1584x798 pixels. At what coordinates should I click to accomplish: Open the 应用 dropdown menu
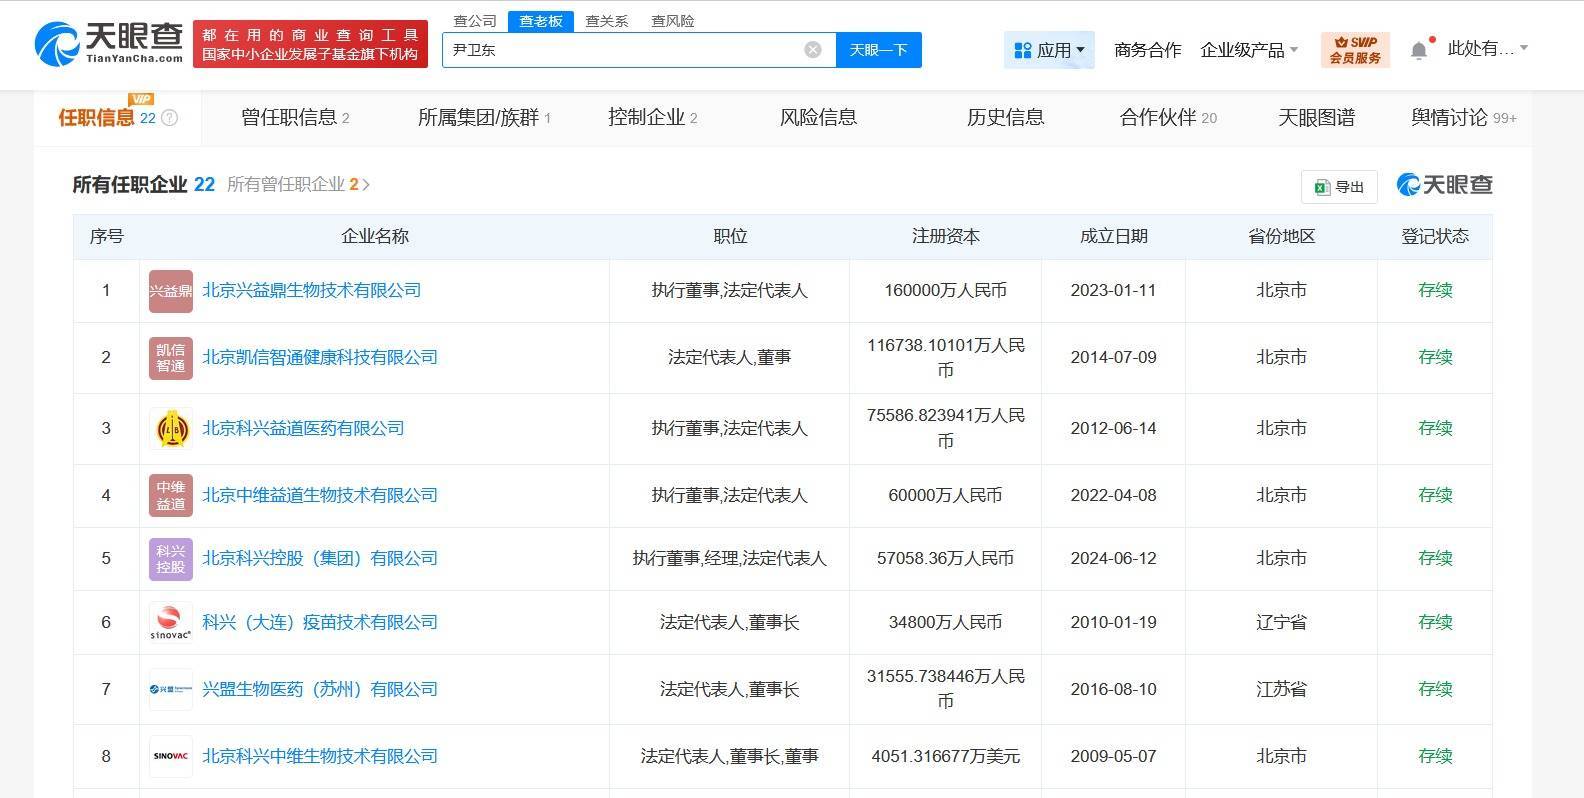point(1049,50)
